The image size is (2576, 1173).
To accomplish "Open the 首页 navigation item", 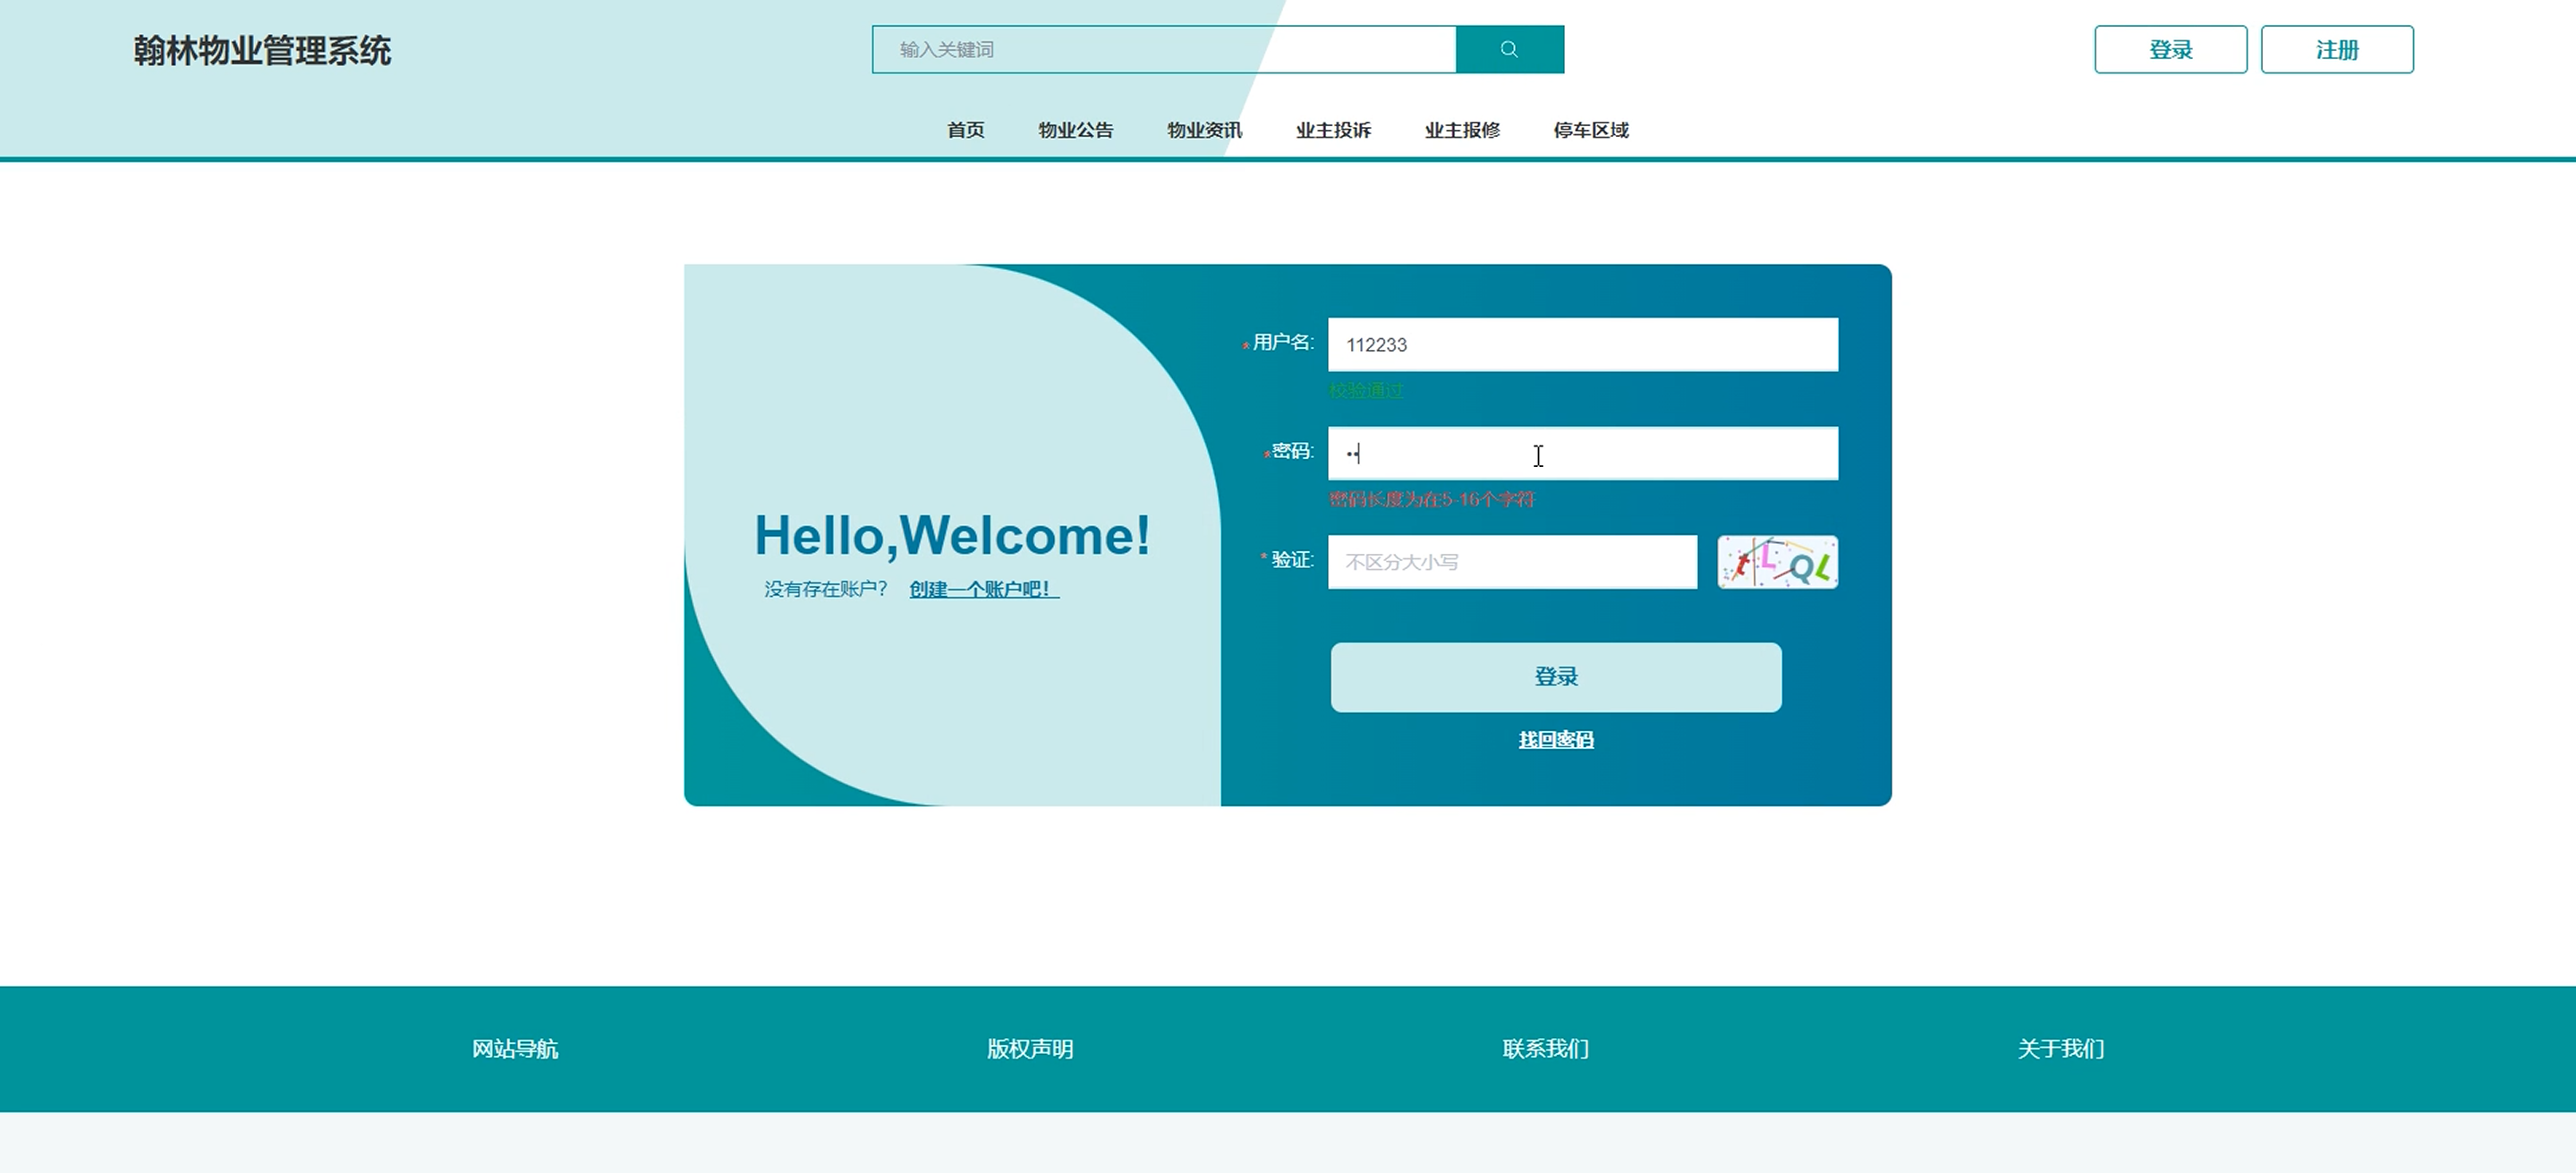I will pos(965,130).
